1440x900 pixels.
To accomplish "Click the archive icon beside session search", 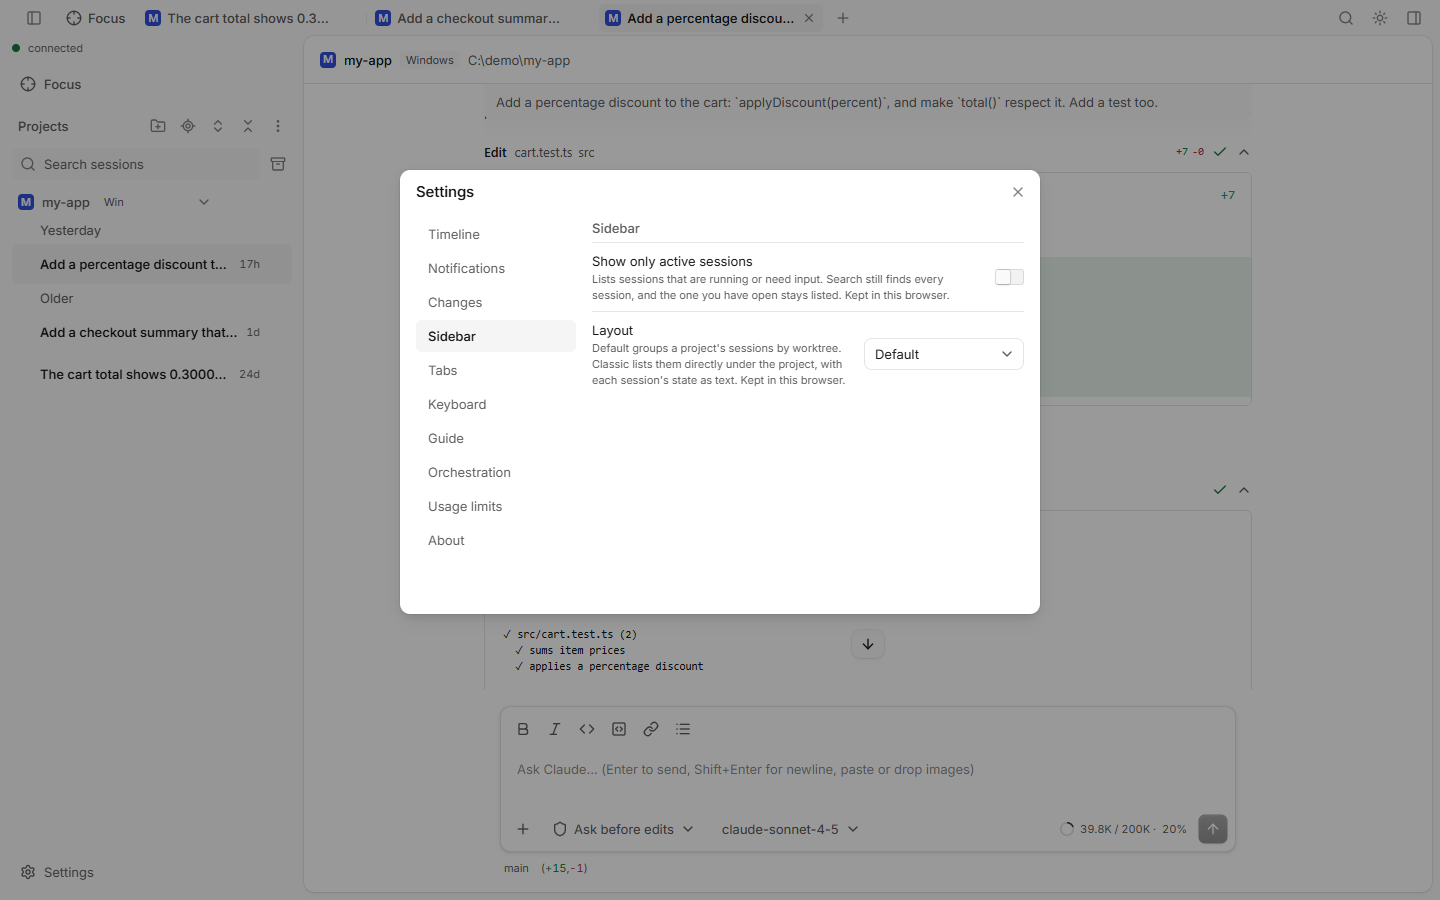I will (x=278, y=164).
